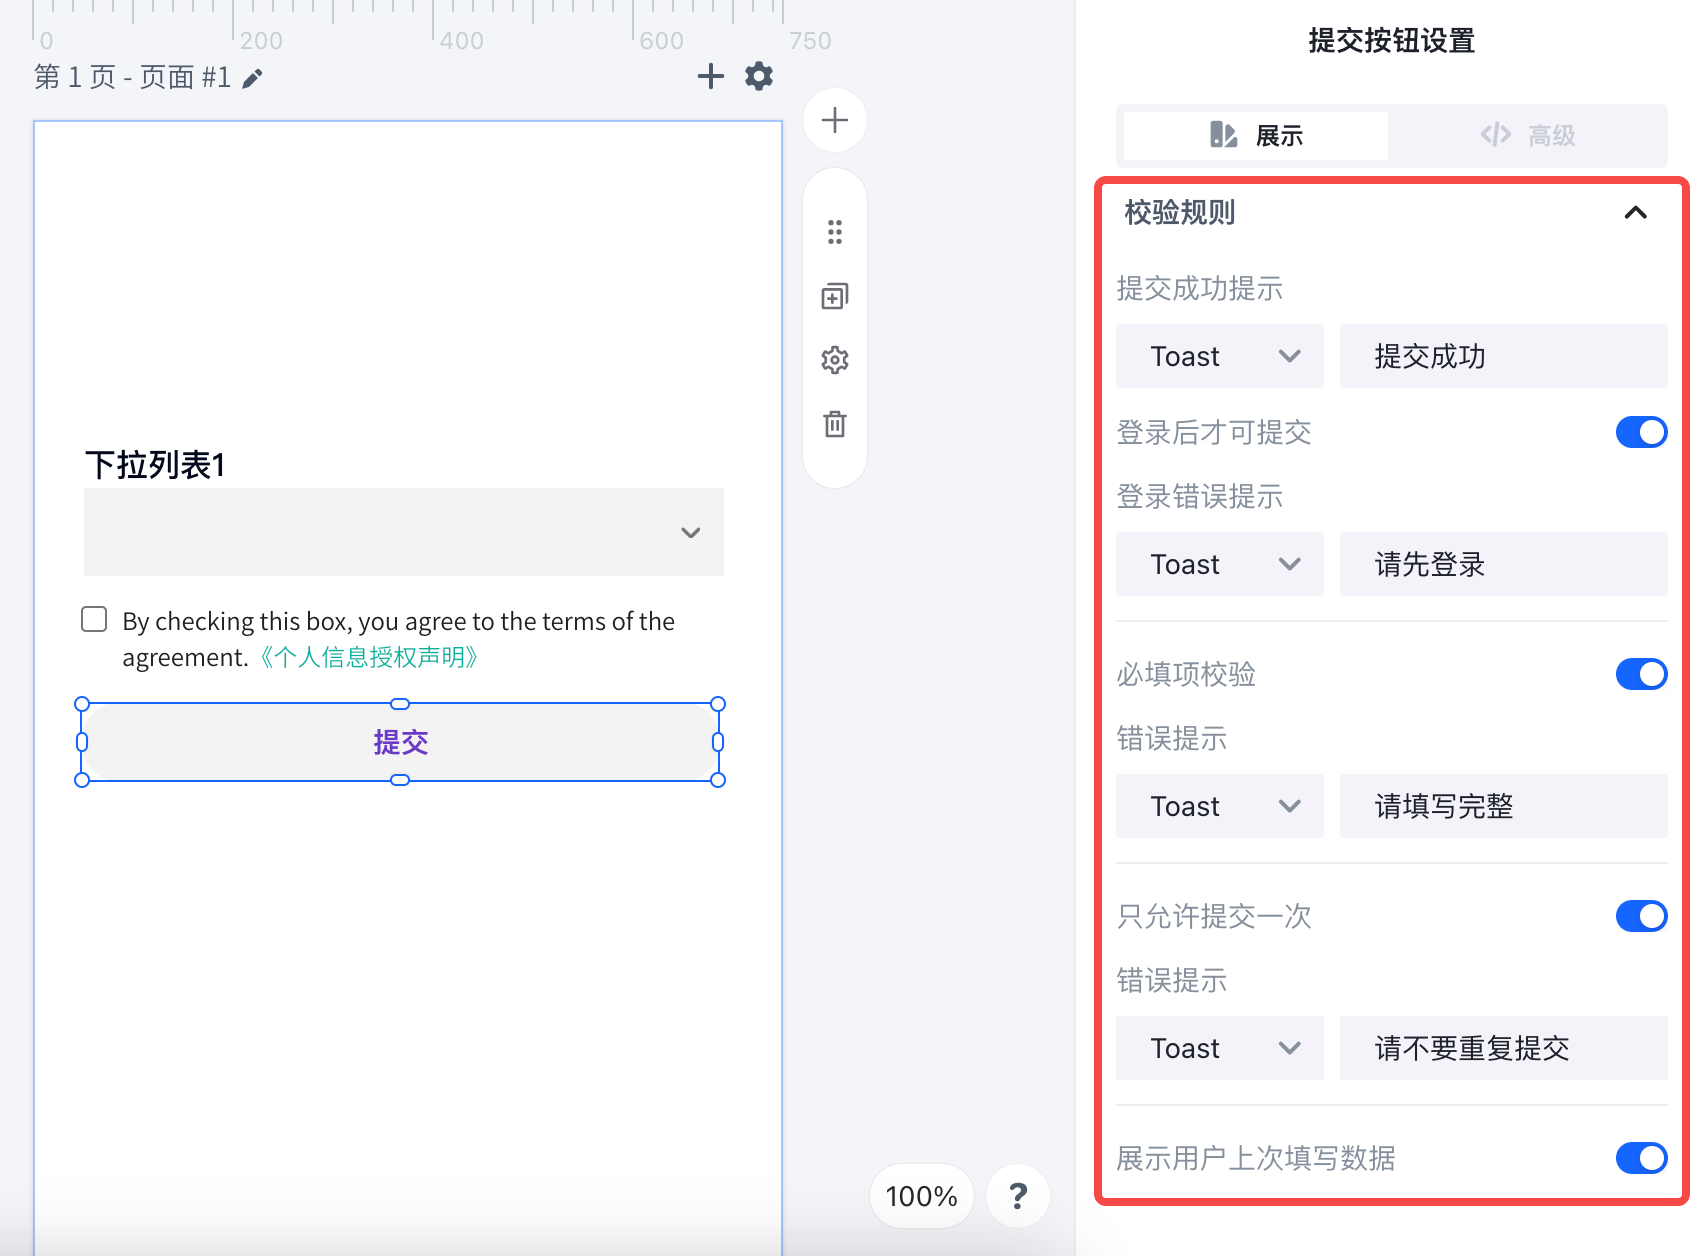Click the six-dot drag handle in the floating toolbar
Image resolution: width=1706 pixels, height=1256 pixels.
(835, 232)
